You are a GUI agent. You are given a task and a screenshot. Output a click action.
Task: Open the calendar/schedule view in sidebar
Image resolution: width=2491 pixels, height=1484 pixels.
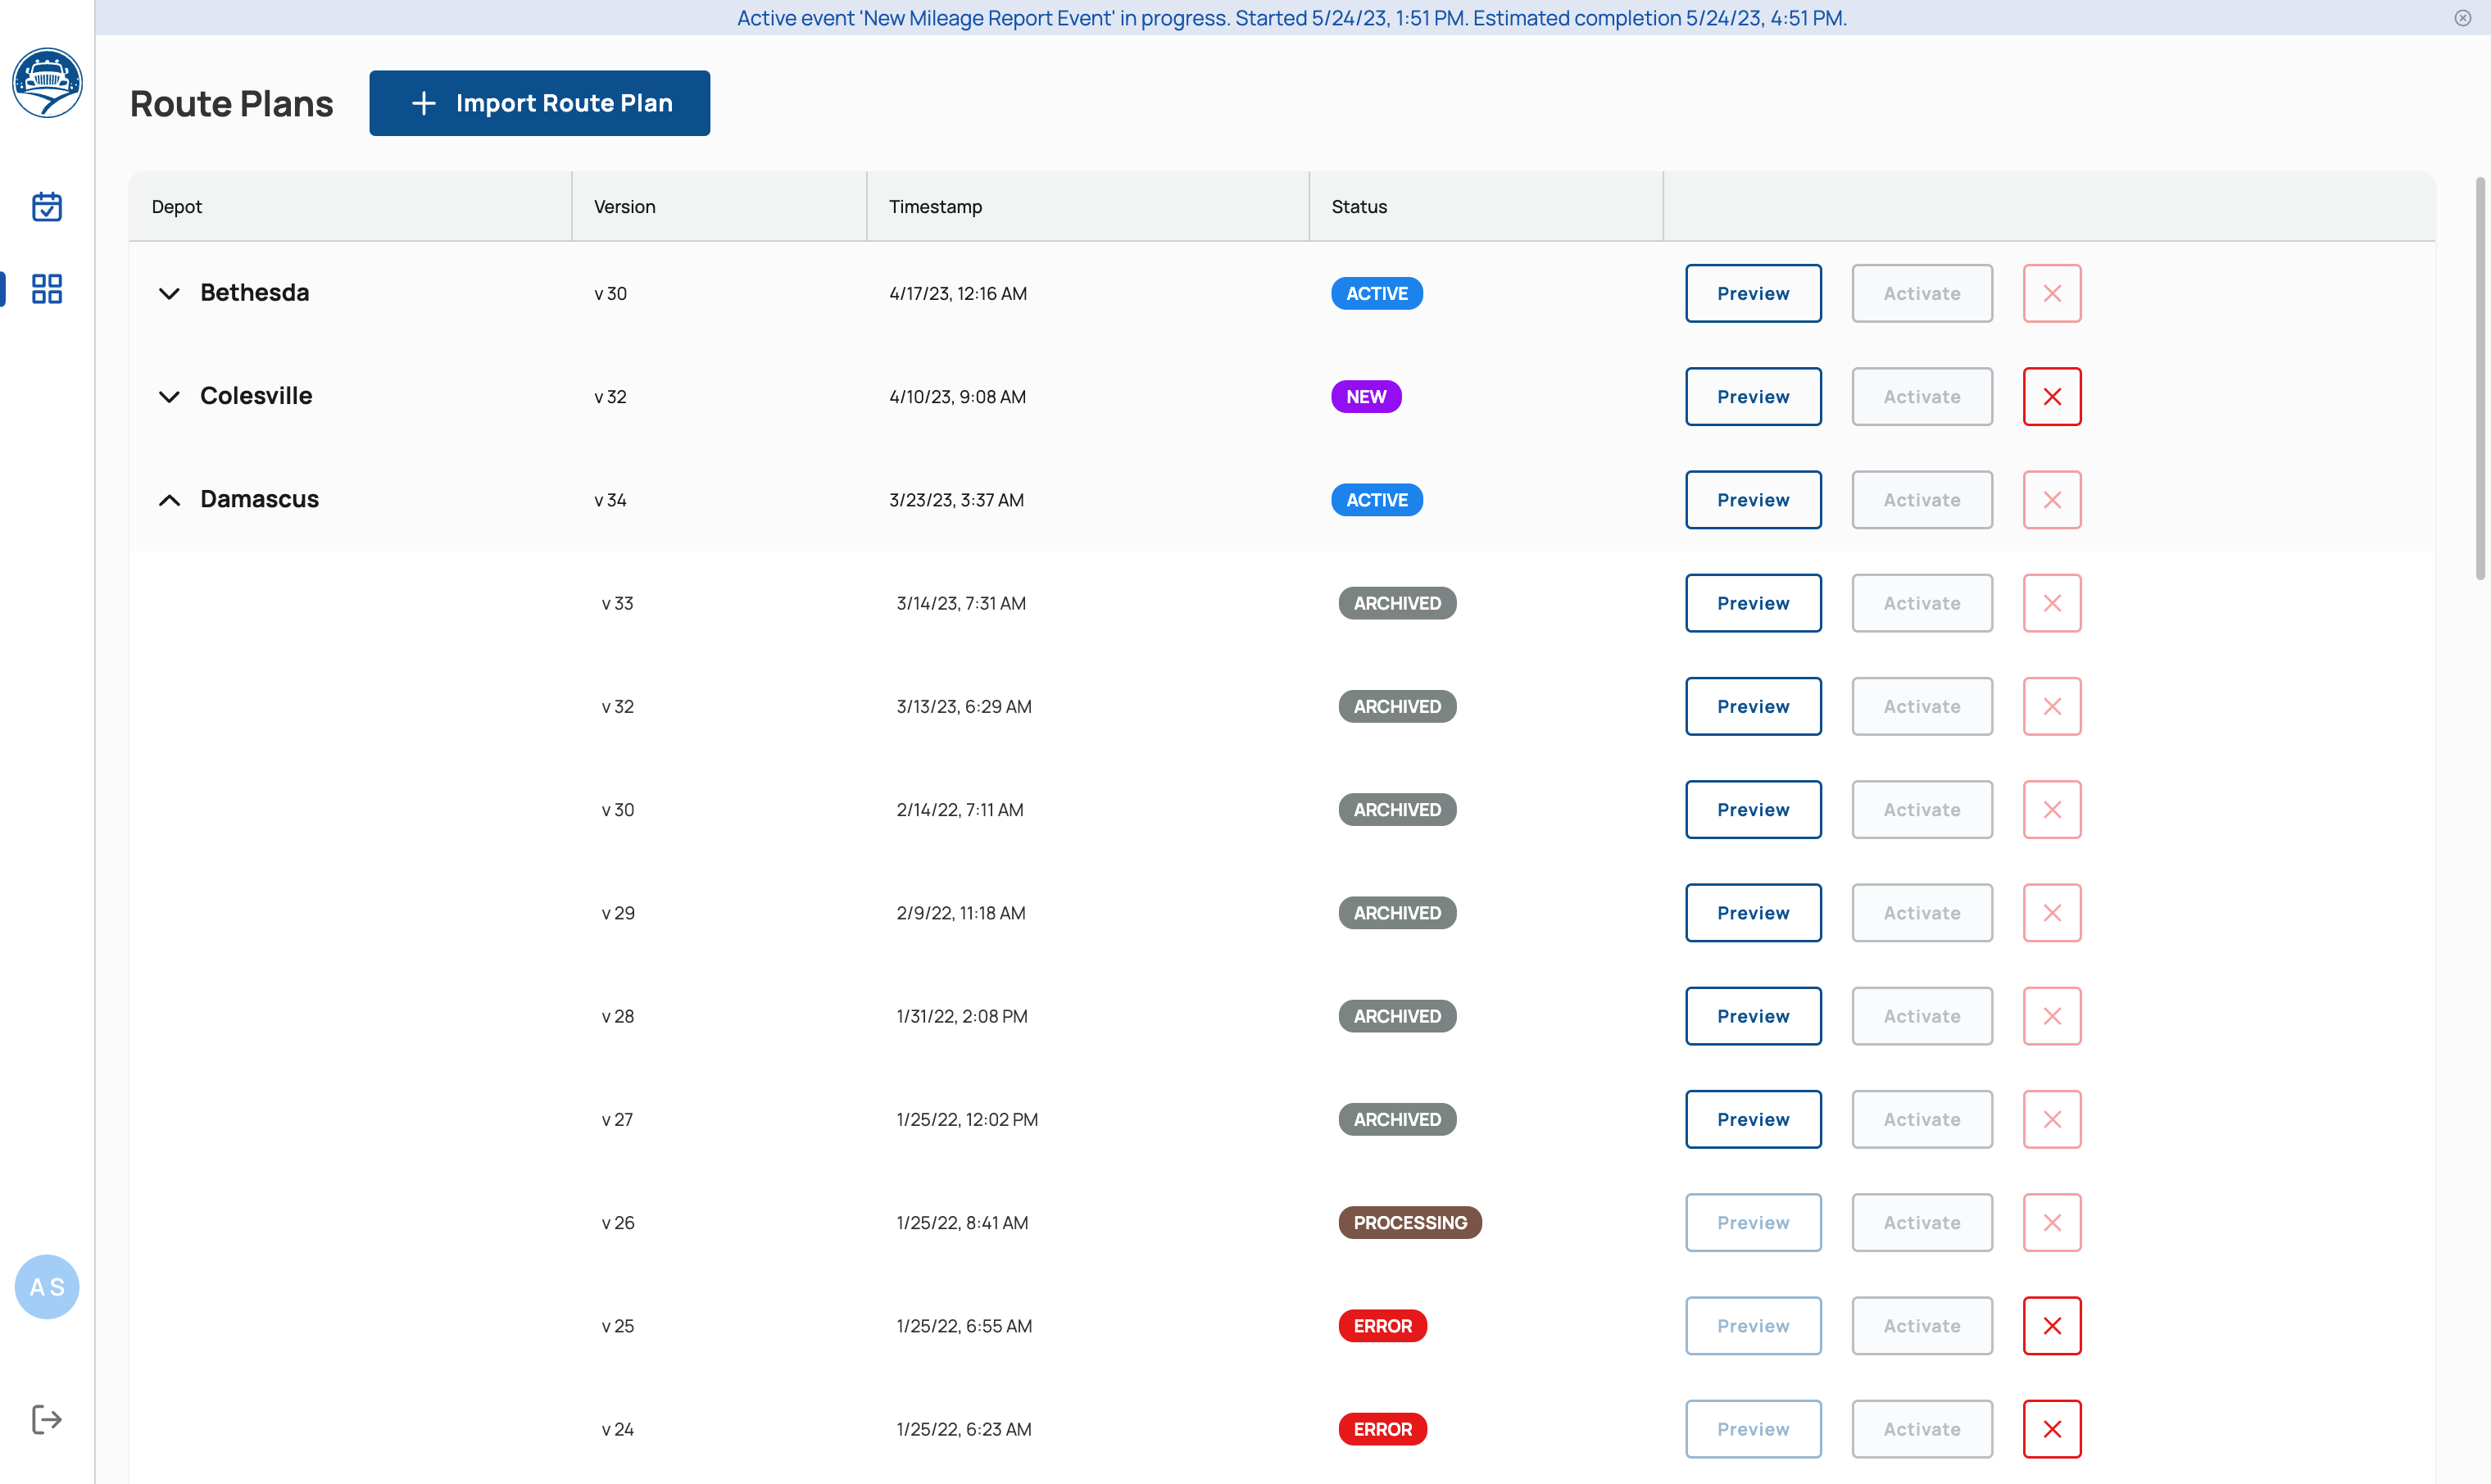tap(46, 206)
